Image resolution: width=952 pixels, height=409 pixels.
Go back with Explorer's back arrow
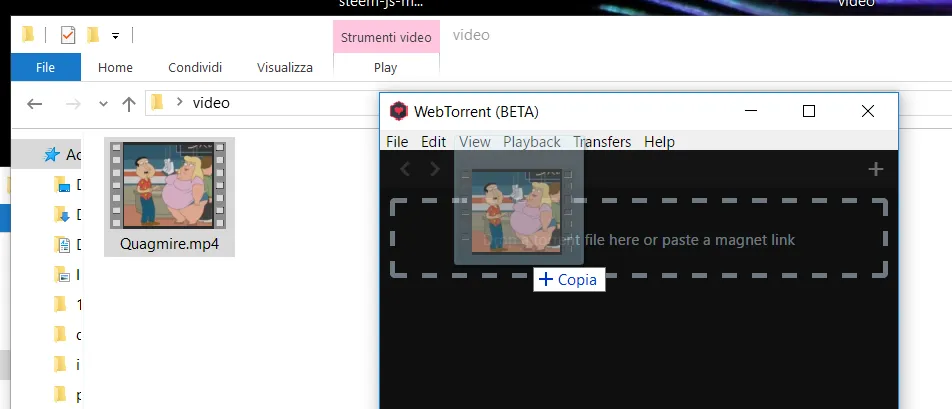(x=35, y=104)
